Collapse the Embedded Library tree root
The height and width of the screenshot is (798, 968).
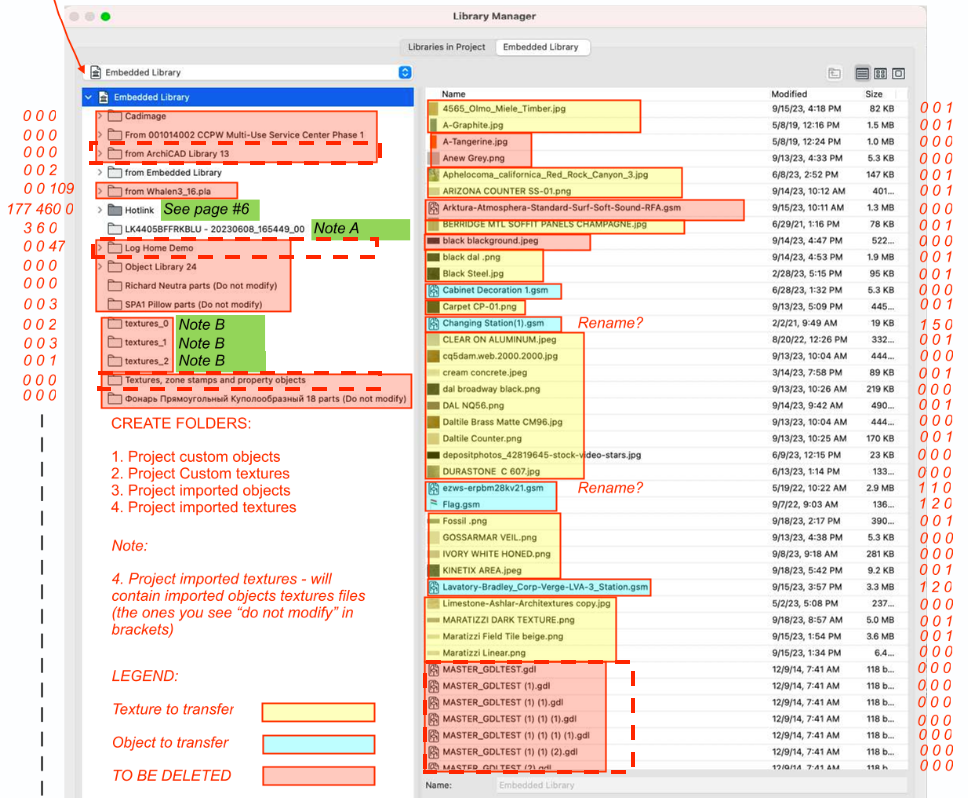point(89,97)
